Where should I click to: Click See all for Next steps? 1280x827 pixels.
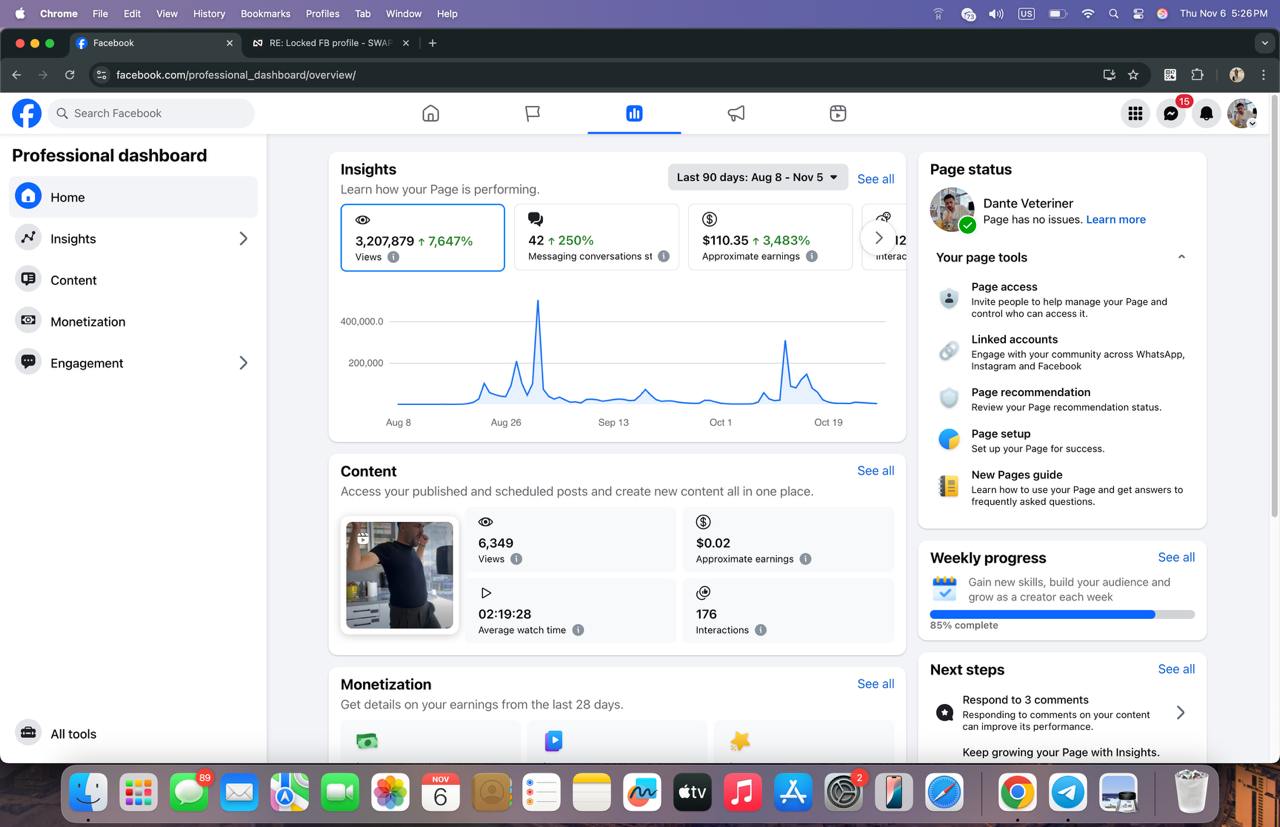[x=1176, y=669]
